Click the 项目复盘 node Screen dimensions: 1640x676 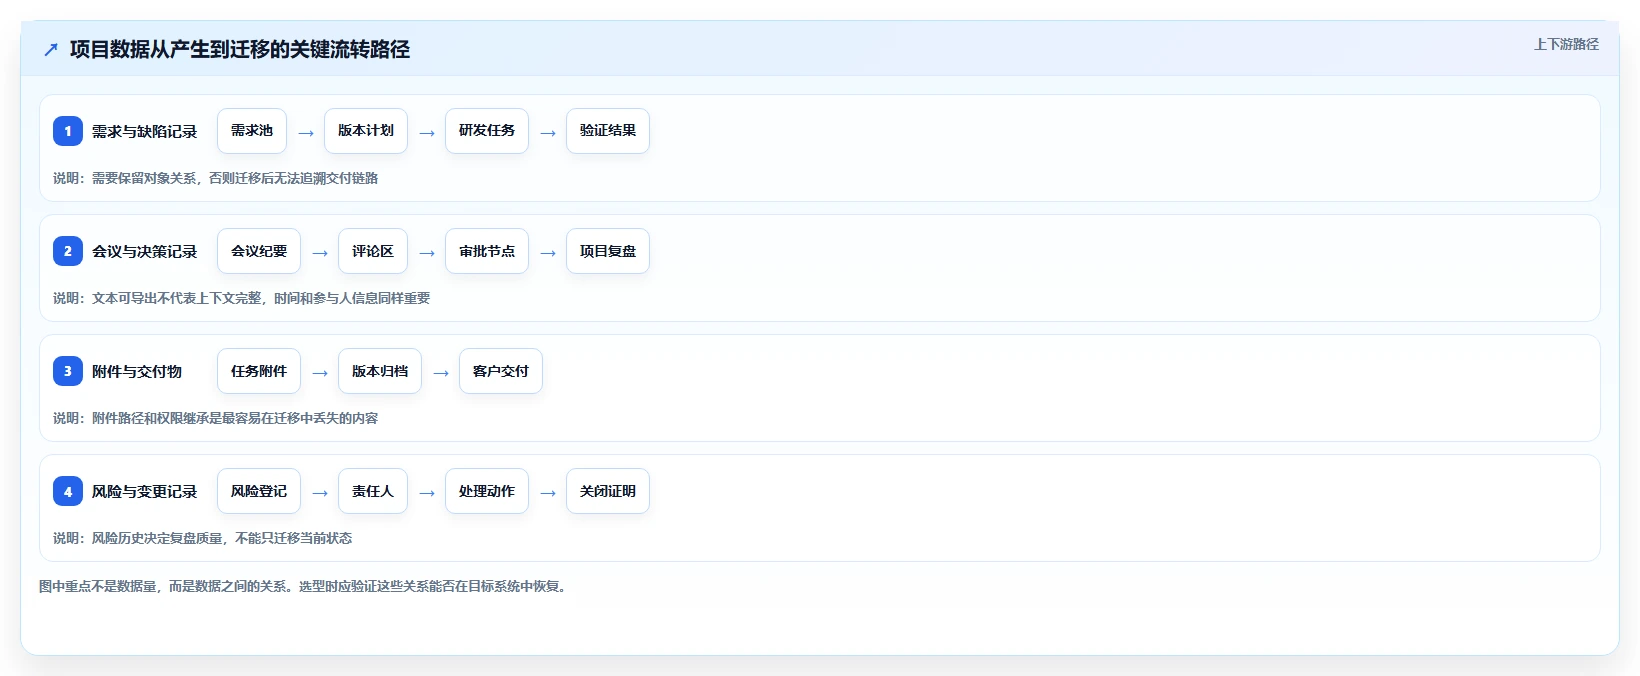click(x=608, y=251)
